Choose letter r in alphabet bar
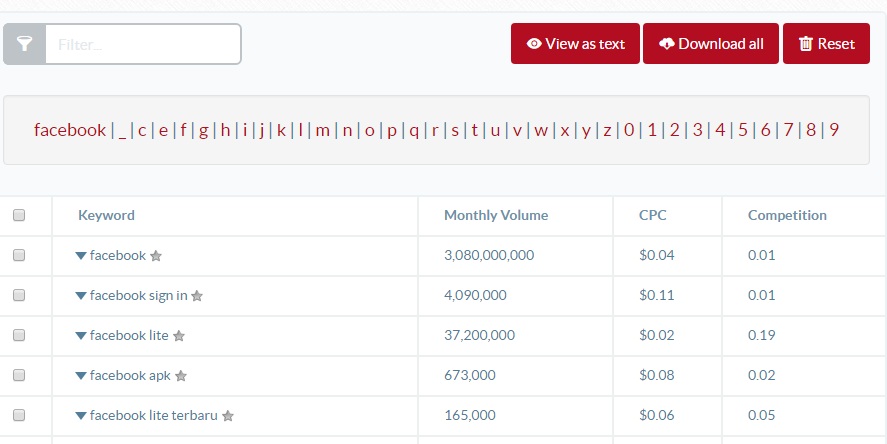 tap(435, 130)
